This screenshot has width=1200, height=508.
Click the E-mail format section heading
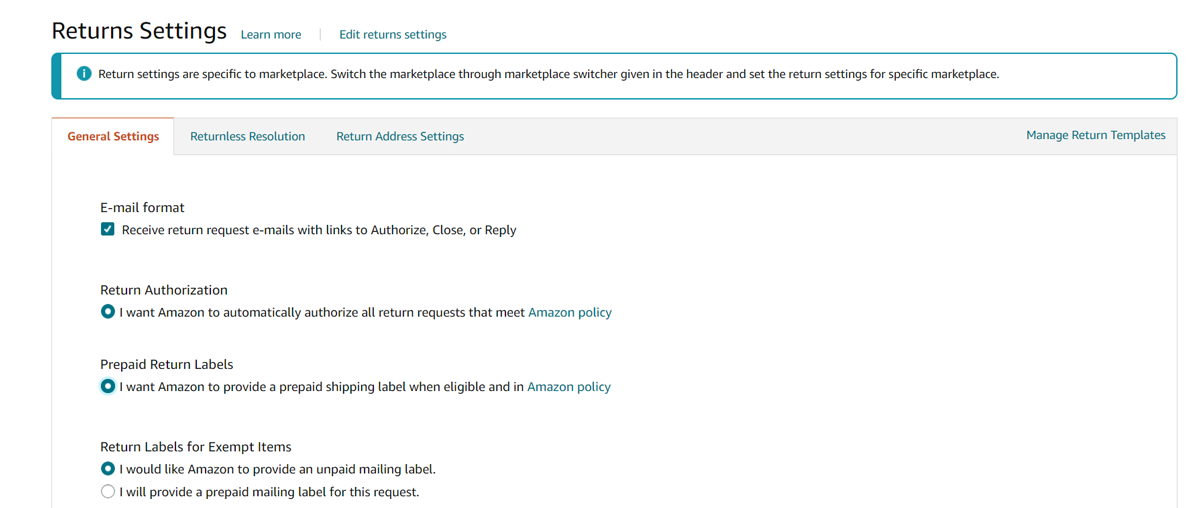tap(142, 208)
